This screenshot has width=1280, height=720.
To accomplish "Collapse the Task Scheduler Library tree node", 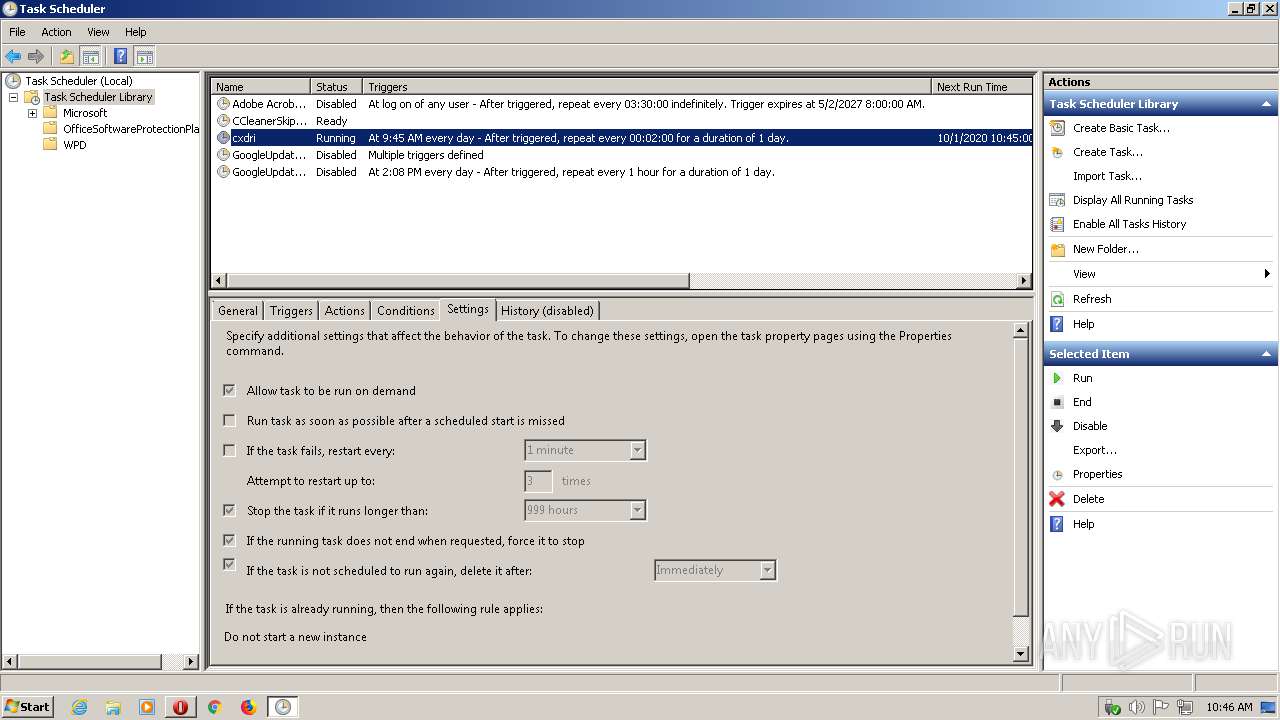I will 13,97.
